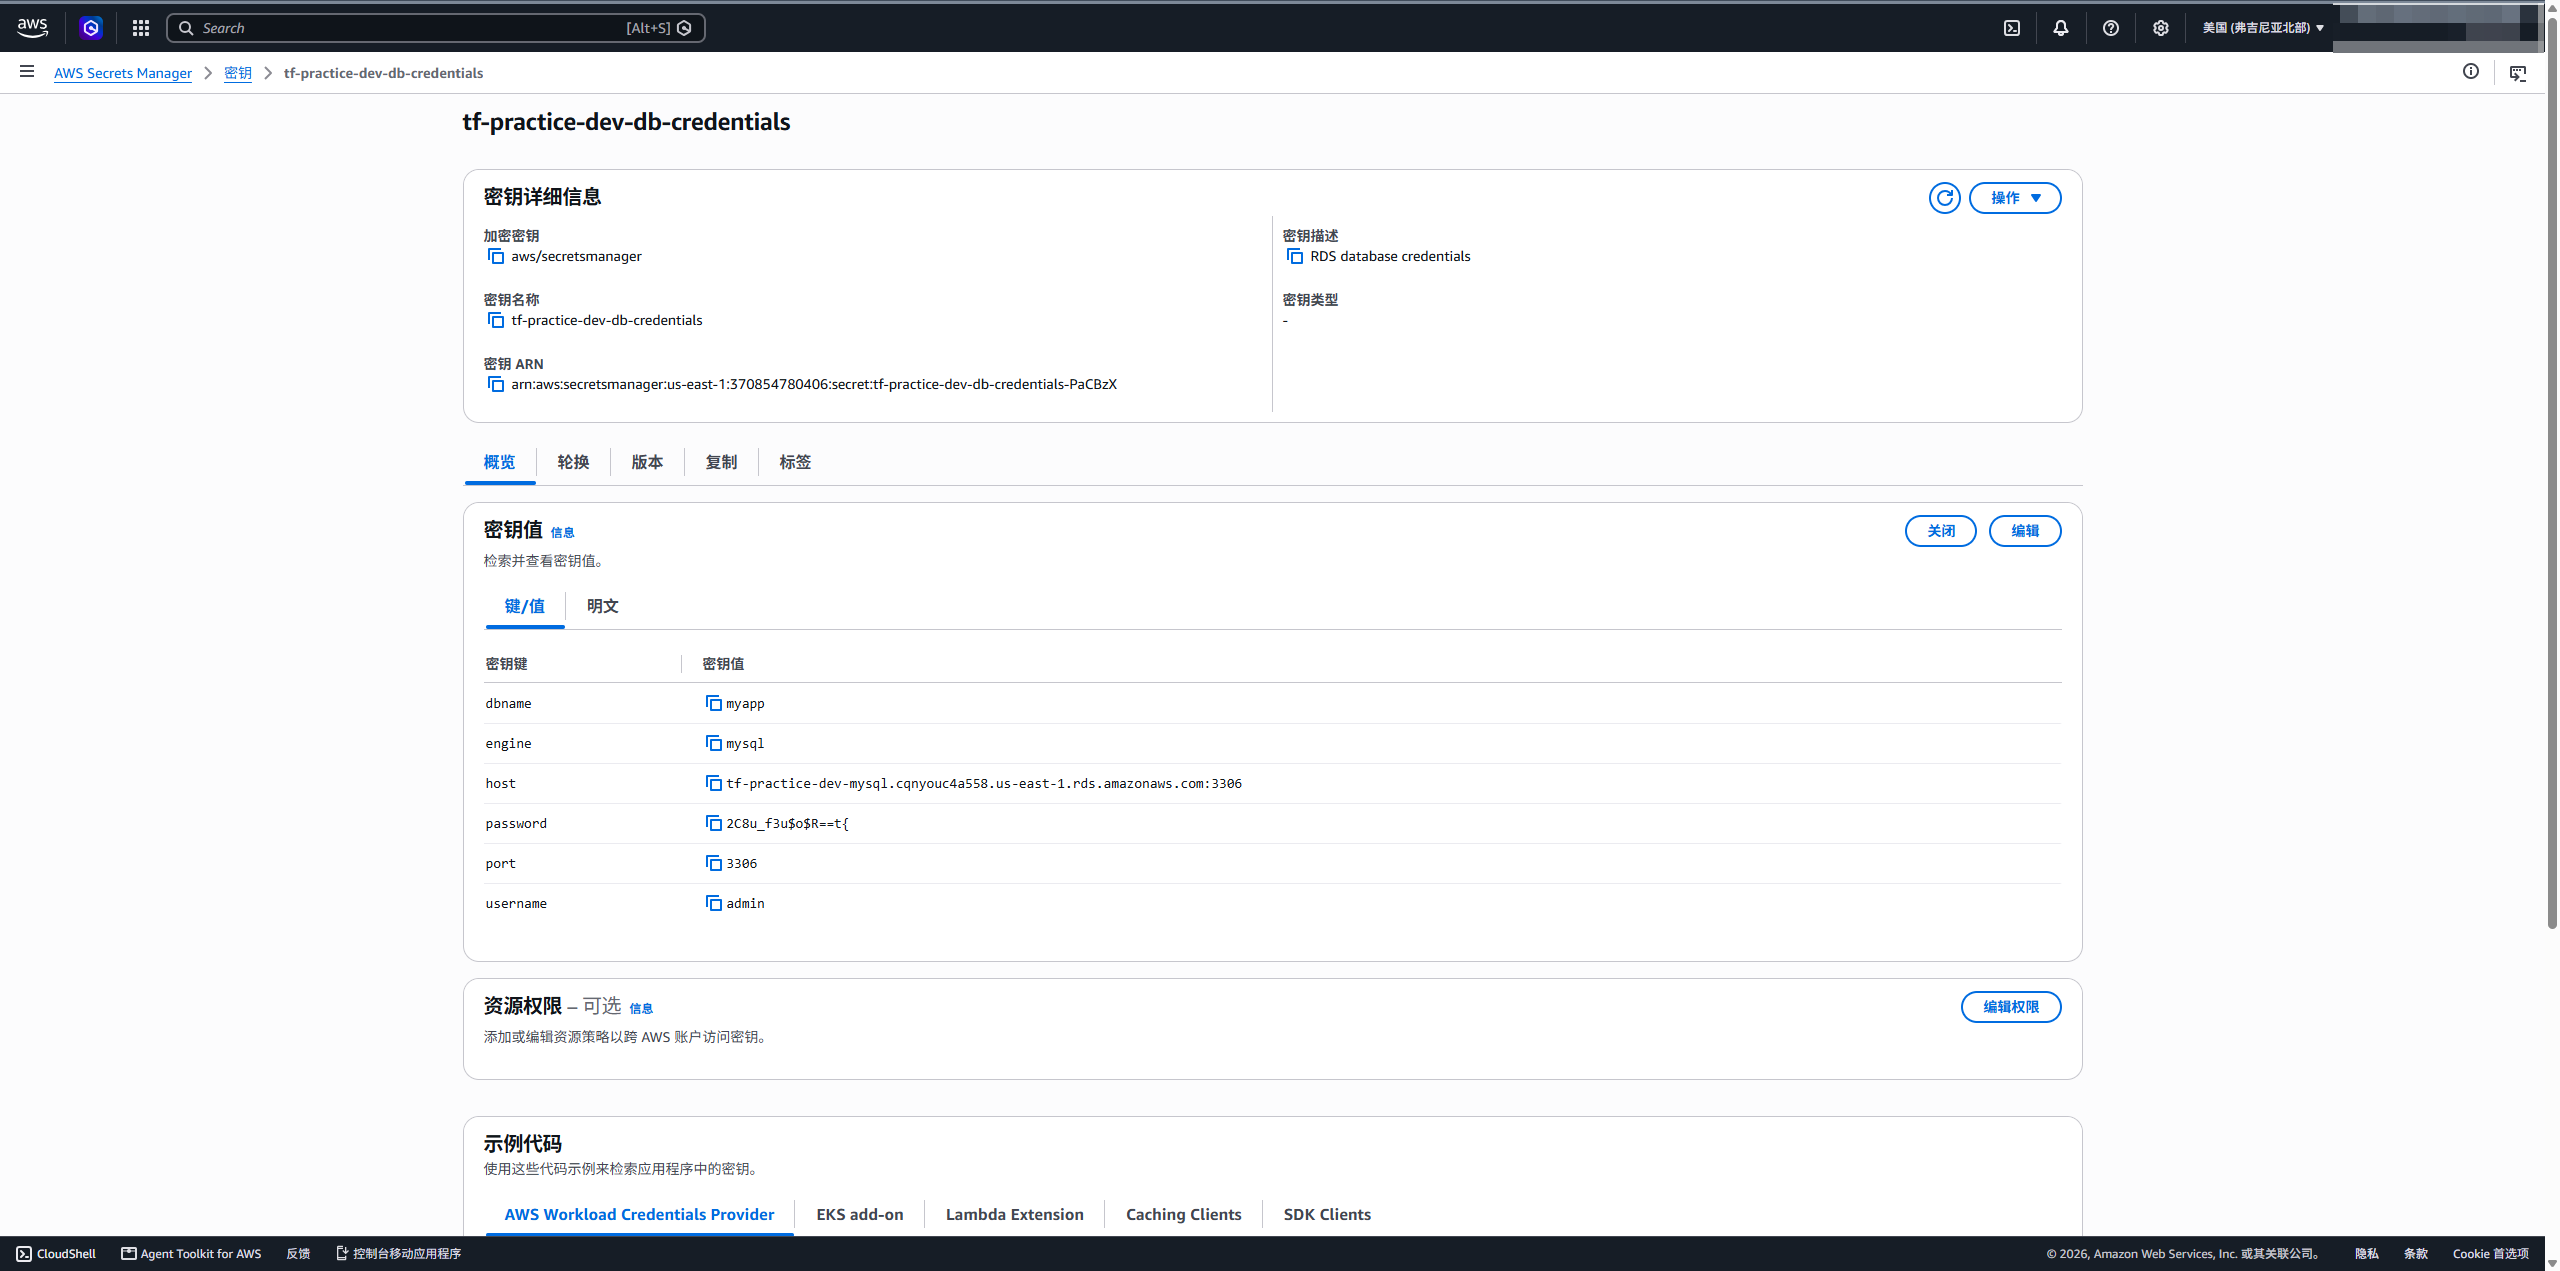Go to the 密钥 breadcrumb link

point(238,73)
